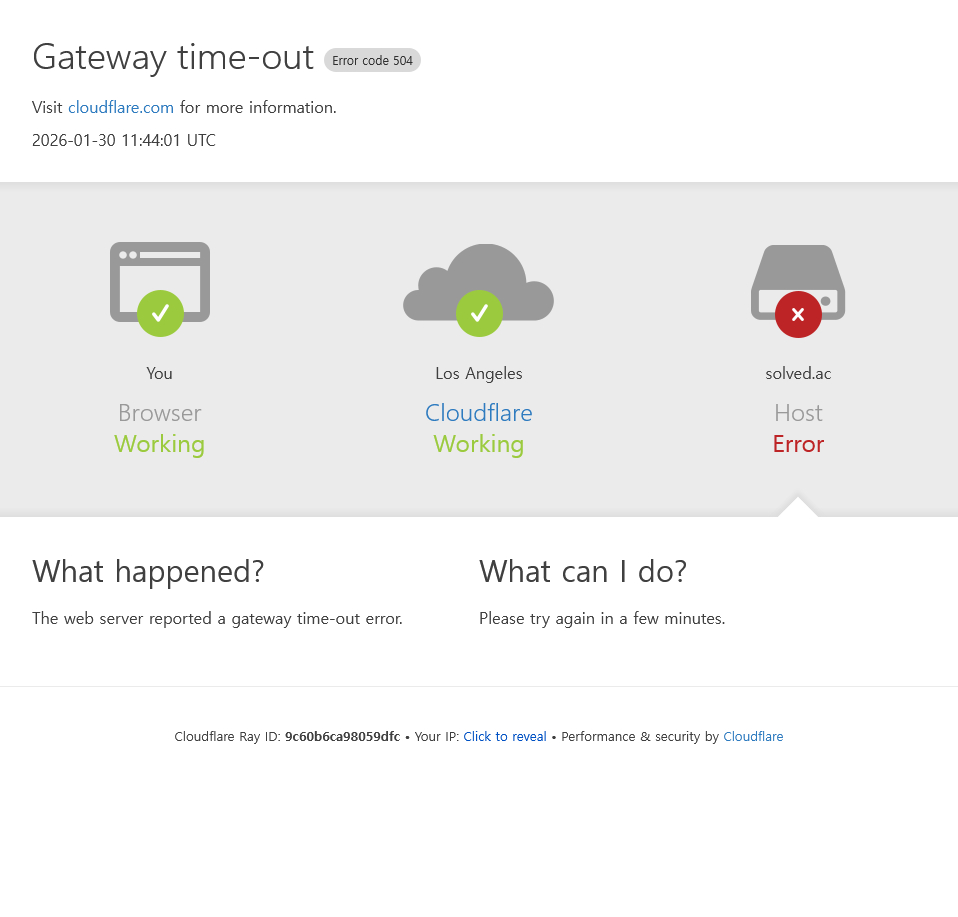This screenshot has height=917, width=958.
Task: Click the browser window icon
Action: coord(160,282)
